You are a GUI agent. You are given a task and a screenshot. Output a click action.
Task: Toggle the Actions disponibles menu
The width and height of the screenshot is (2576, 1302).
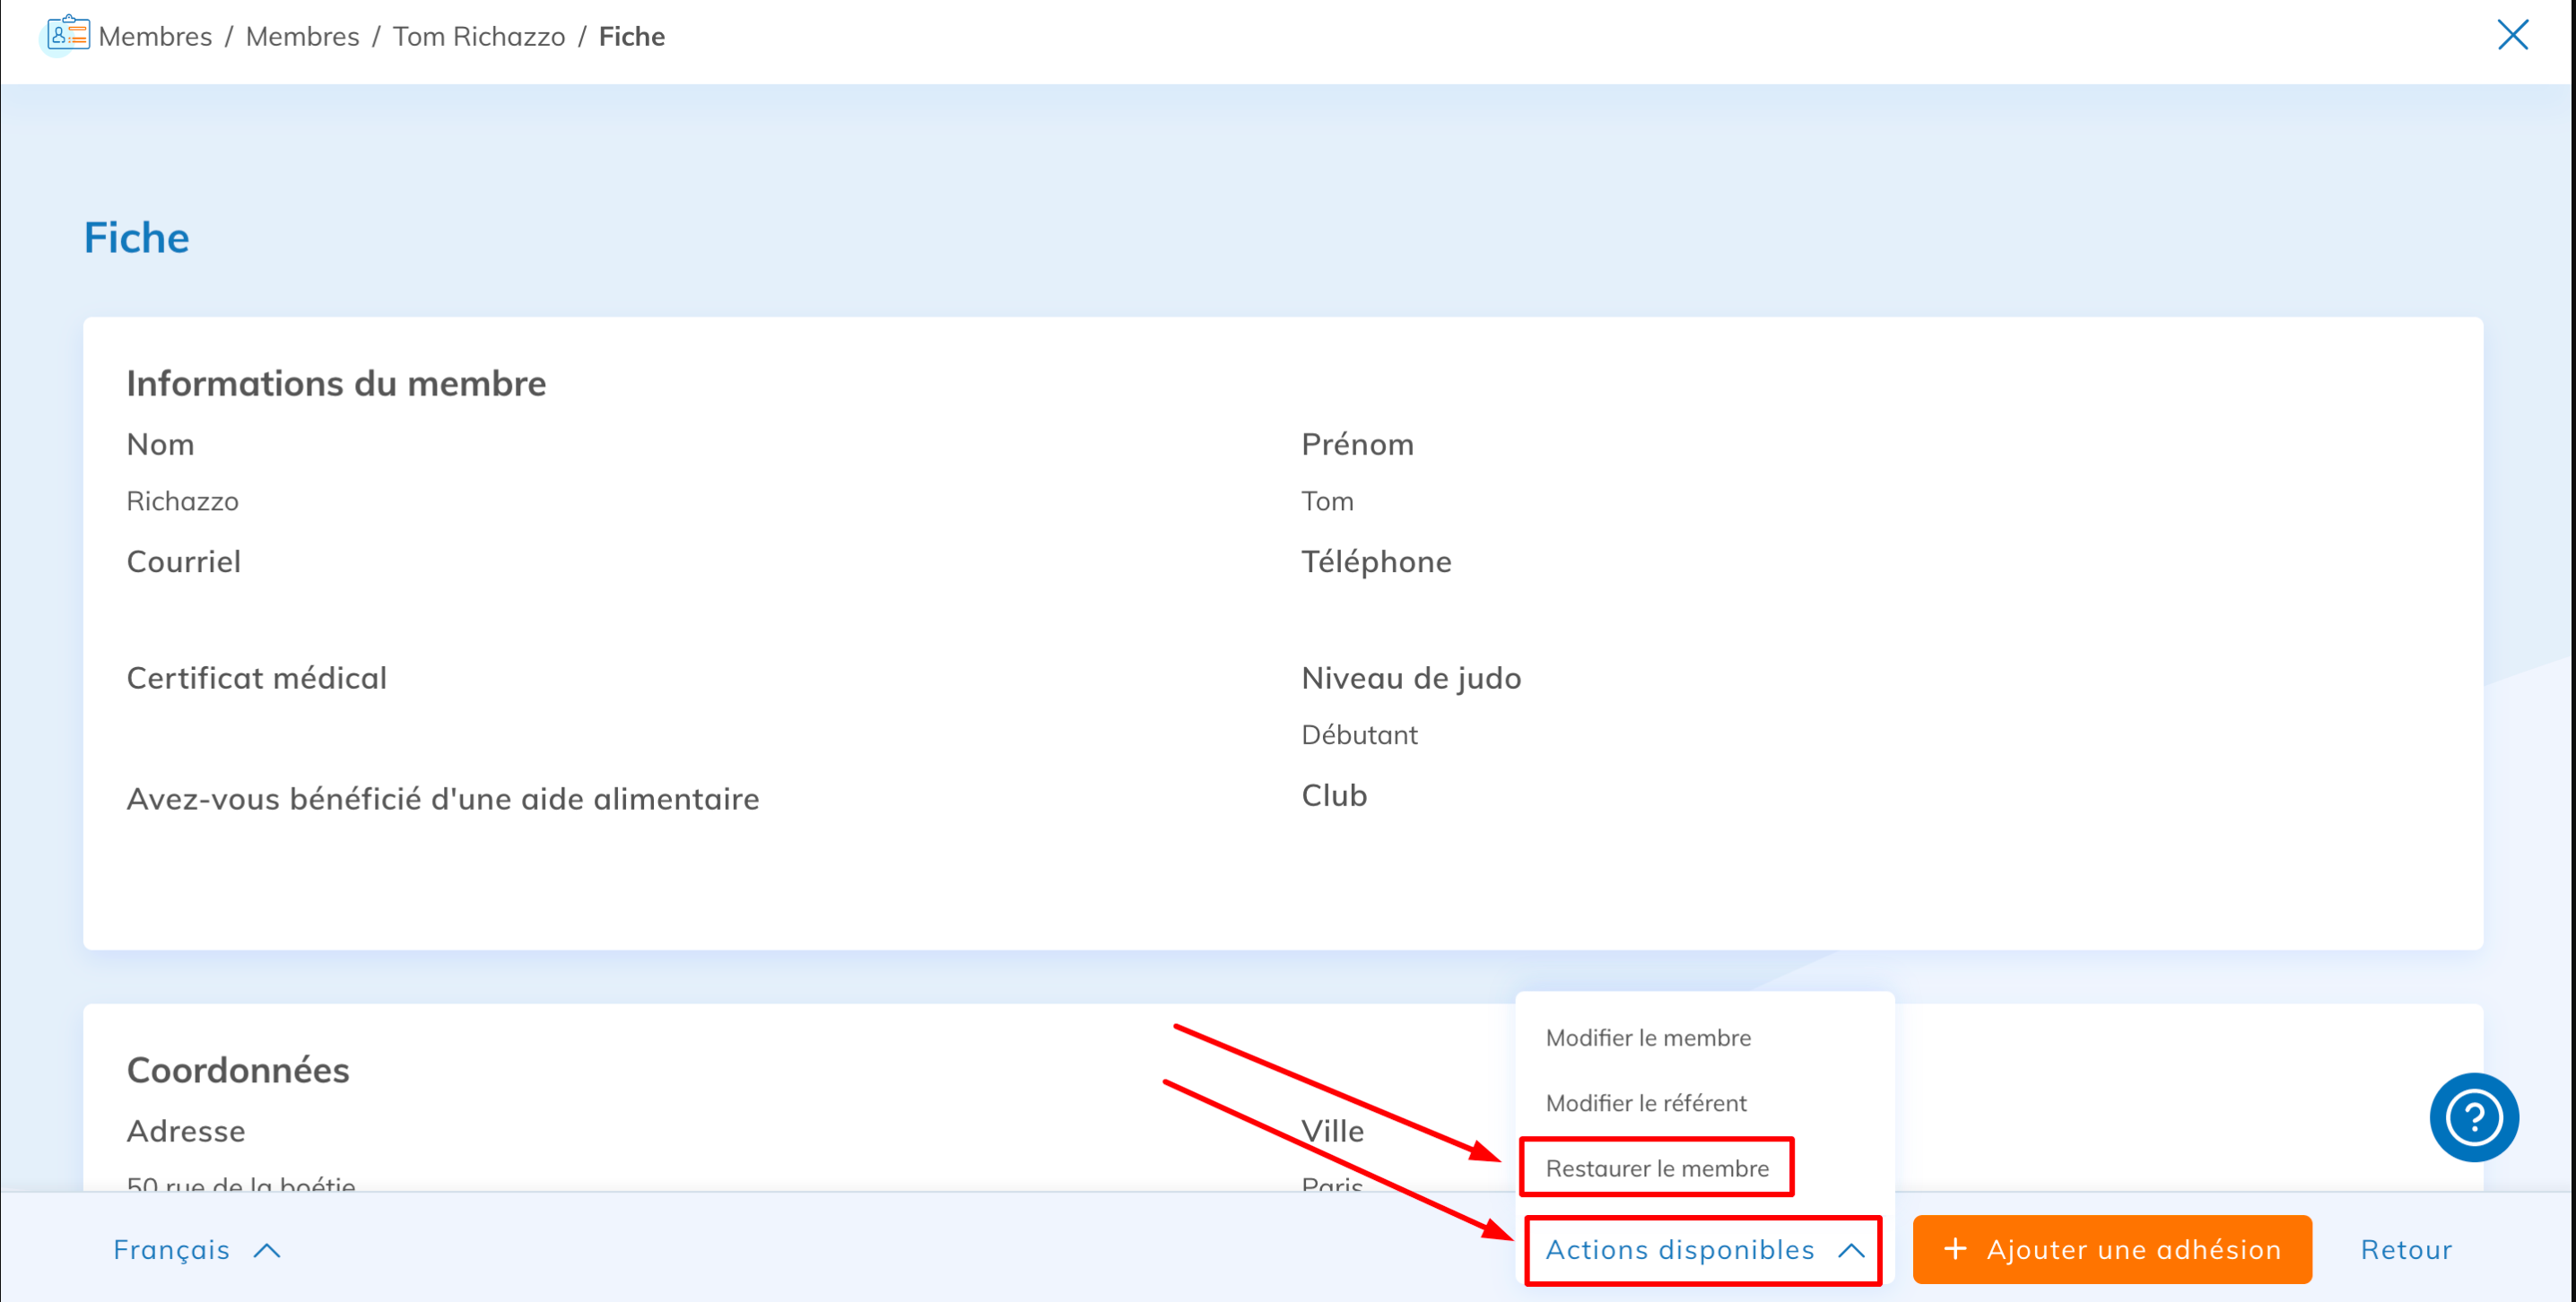(1679, 1249)
